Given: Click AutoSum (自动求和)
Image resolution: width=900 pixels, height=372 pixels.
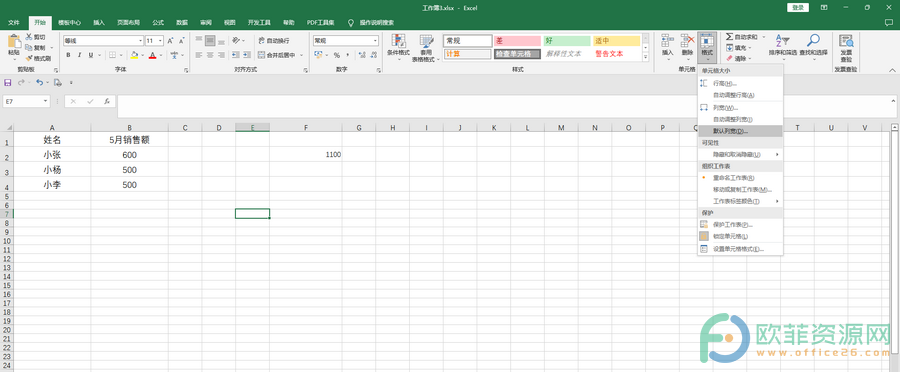Looking at the screenshot, I should pyautogui.click(x=742, y=37).
